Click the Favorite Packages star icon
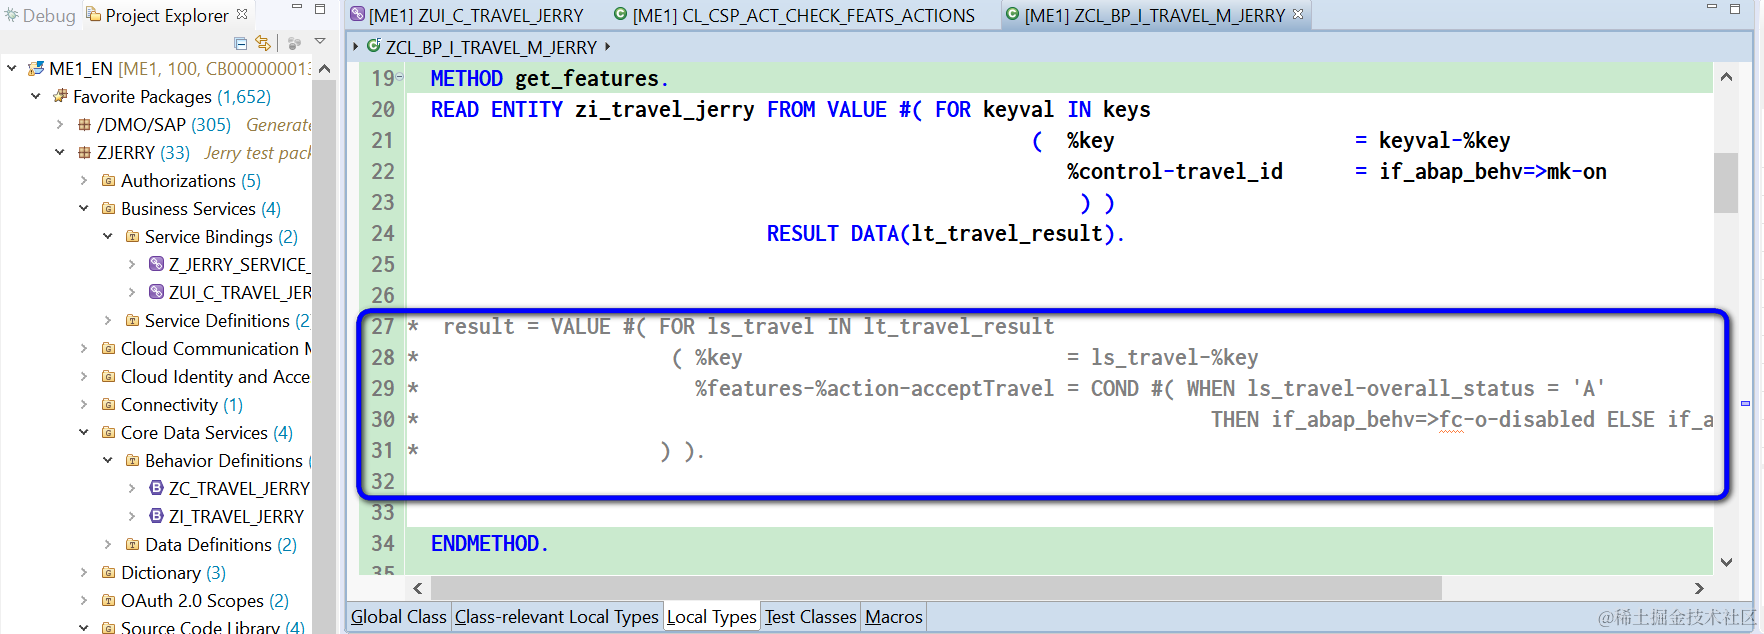1764x634 pixels. [60, 97]
